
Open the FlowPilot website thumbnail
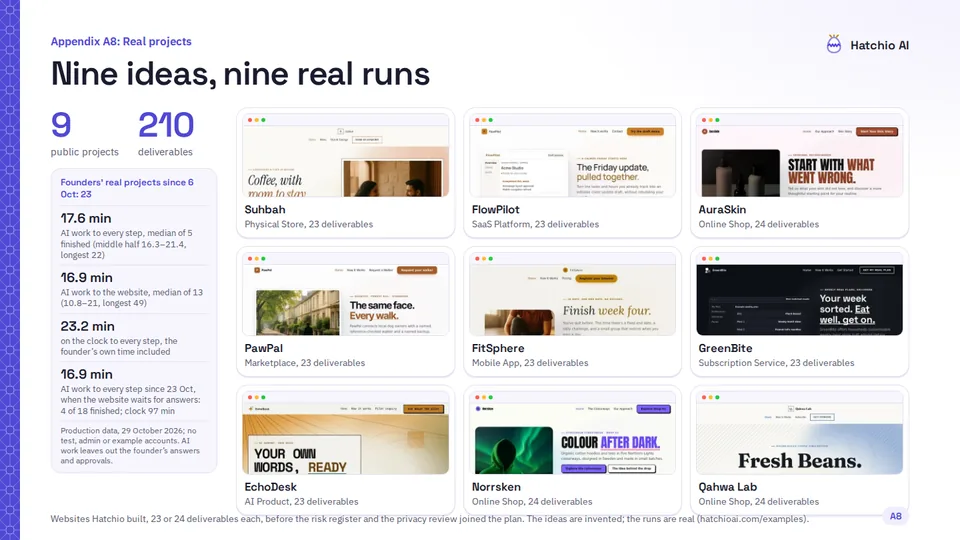click(x=572, y=156)
